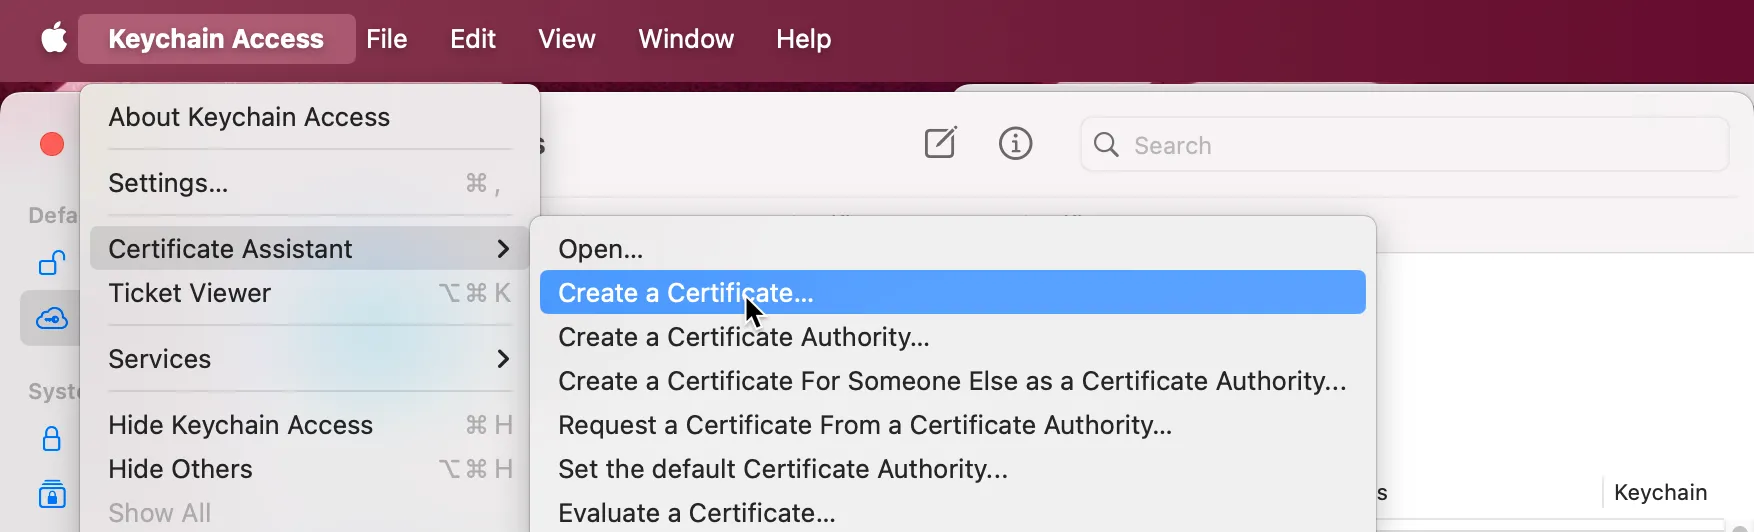Open the Help menu
The height and width of the screenshot is (532, 1754).
tap(804, 39)
